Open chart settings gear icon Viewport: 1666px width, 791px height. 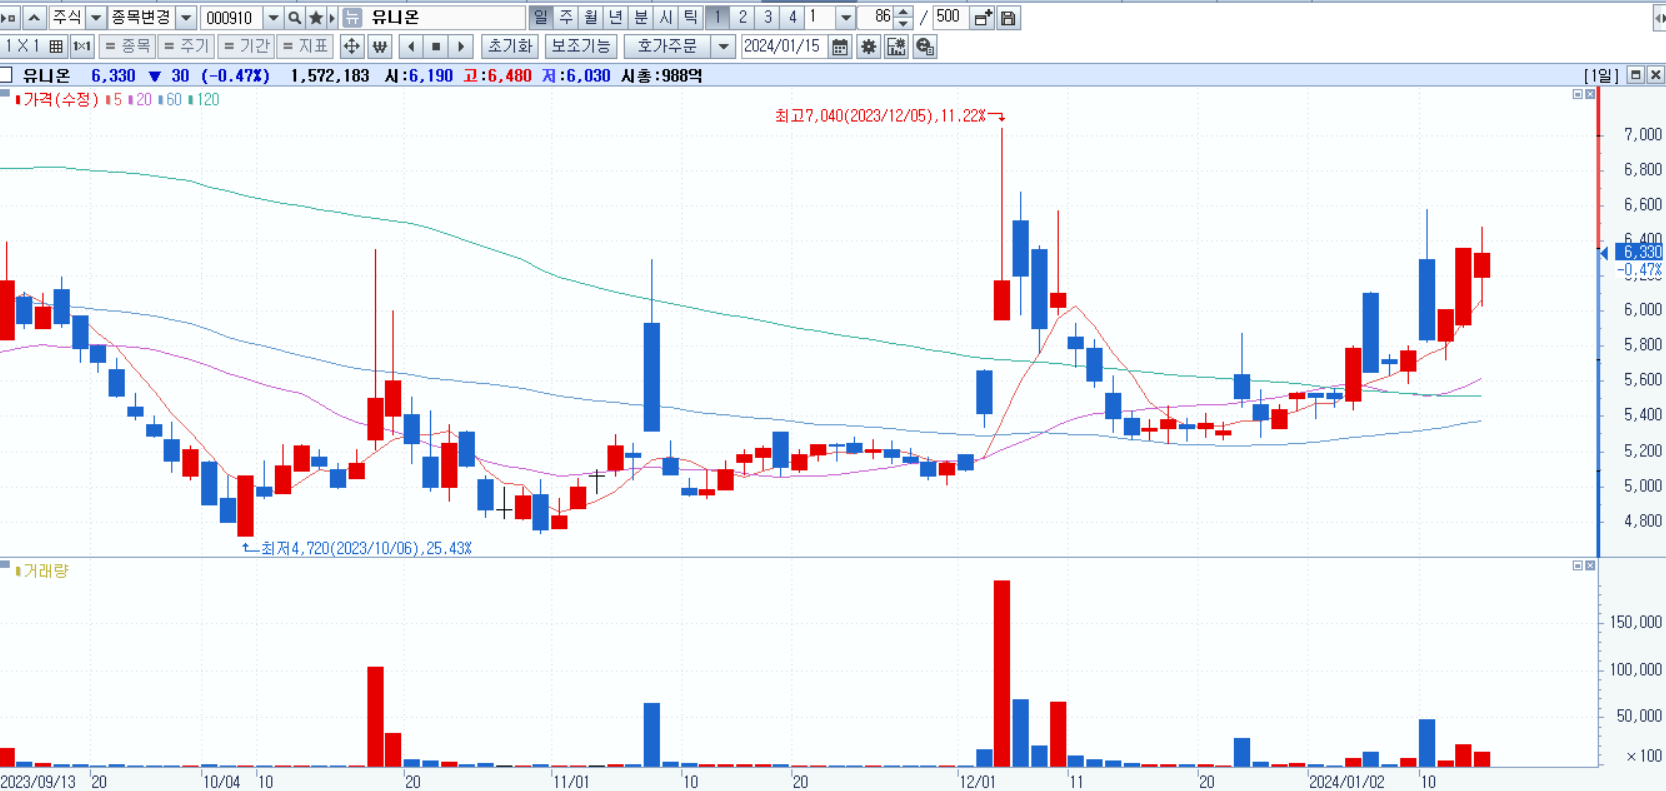pos(868,46)
